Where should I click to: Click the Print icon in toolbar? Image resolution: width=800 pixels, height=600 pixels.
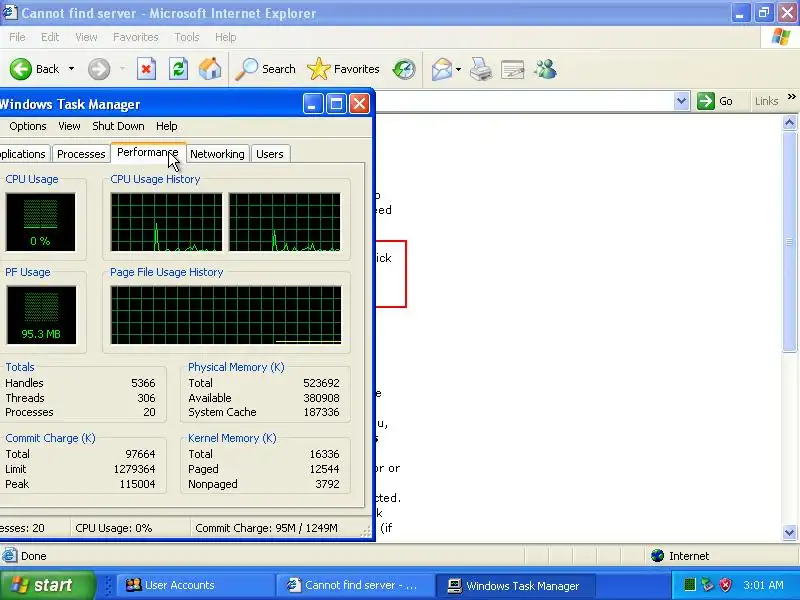pyautogui.click(x=481, y=69)
